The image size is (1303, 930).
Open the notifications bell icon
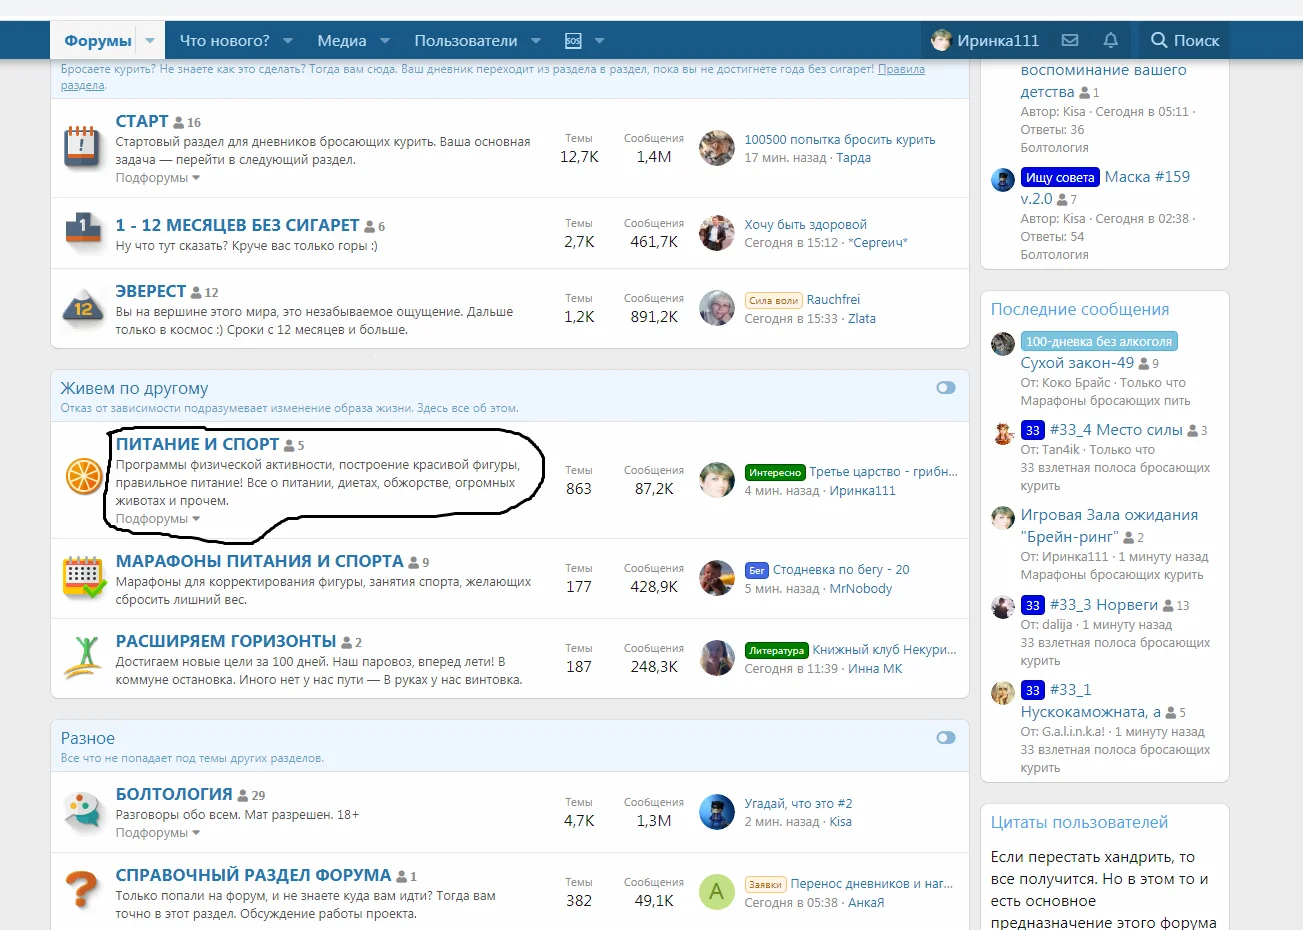click(1110, 41)
